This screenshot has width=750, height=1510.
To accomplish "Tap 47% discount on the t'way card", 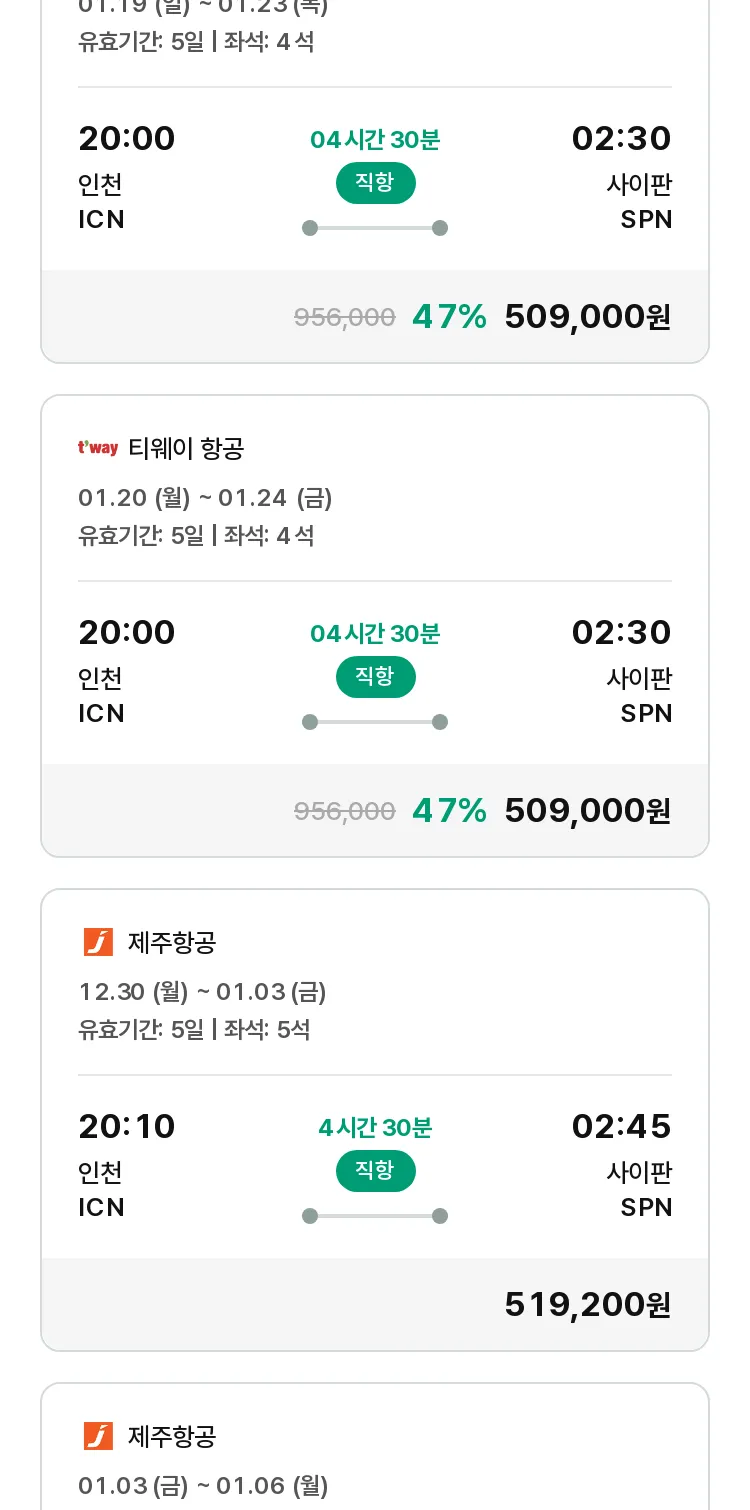I will 449,810.
